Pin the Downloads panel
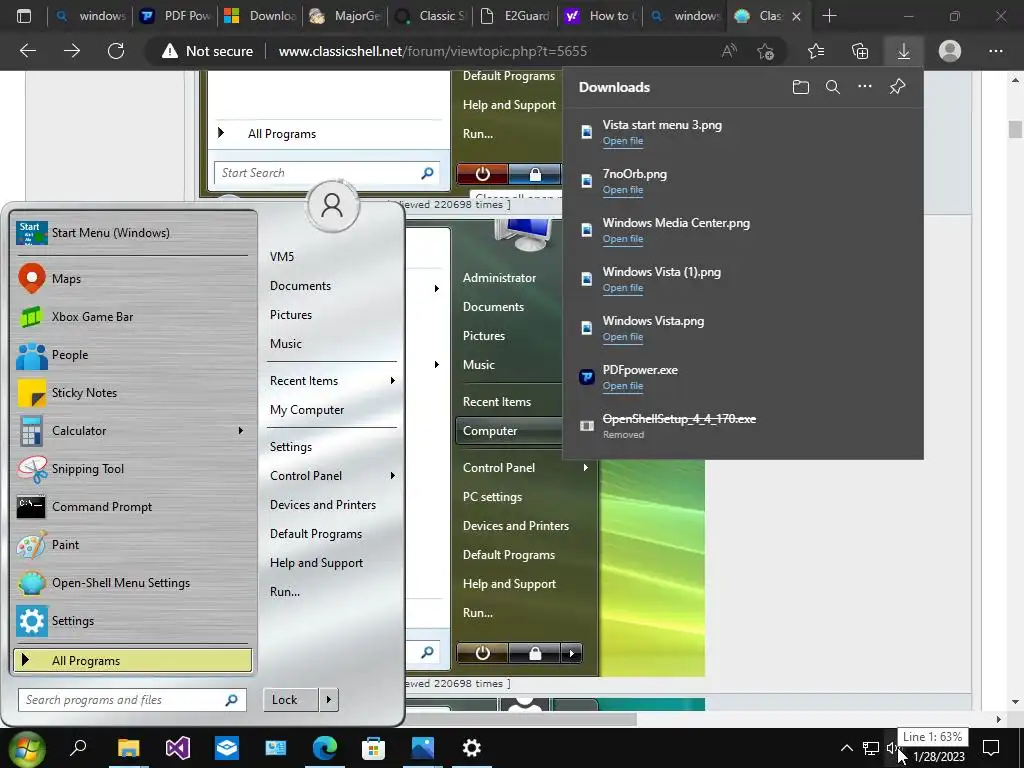The height and width of the screenshot is (768, 1024). coord(897,87)
